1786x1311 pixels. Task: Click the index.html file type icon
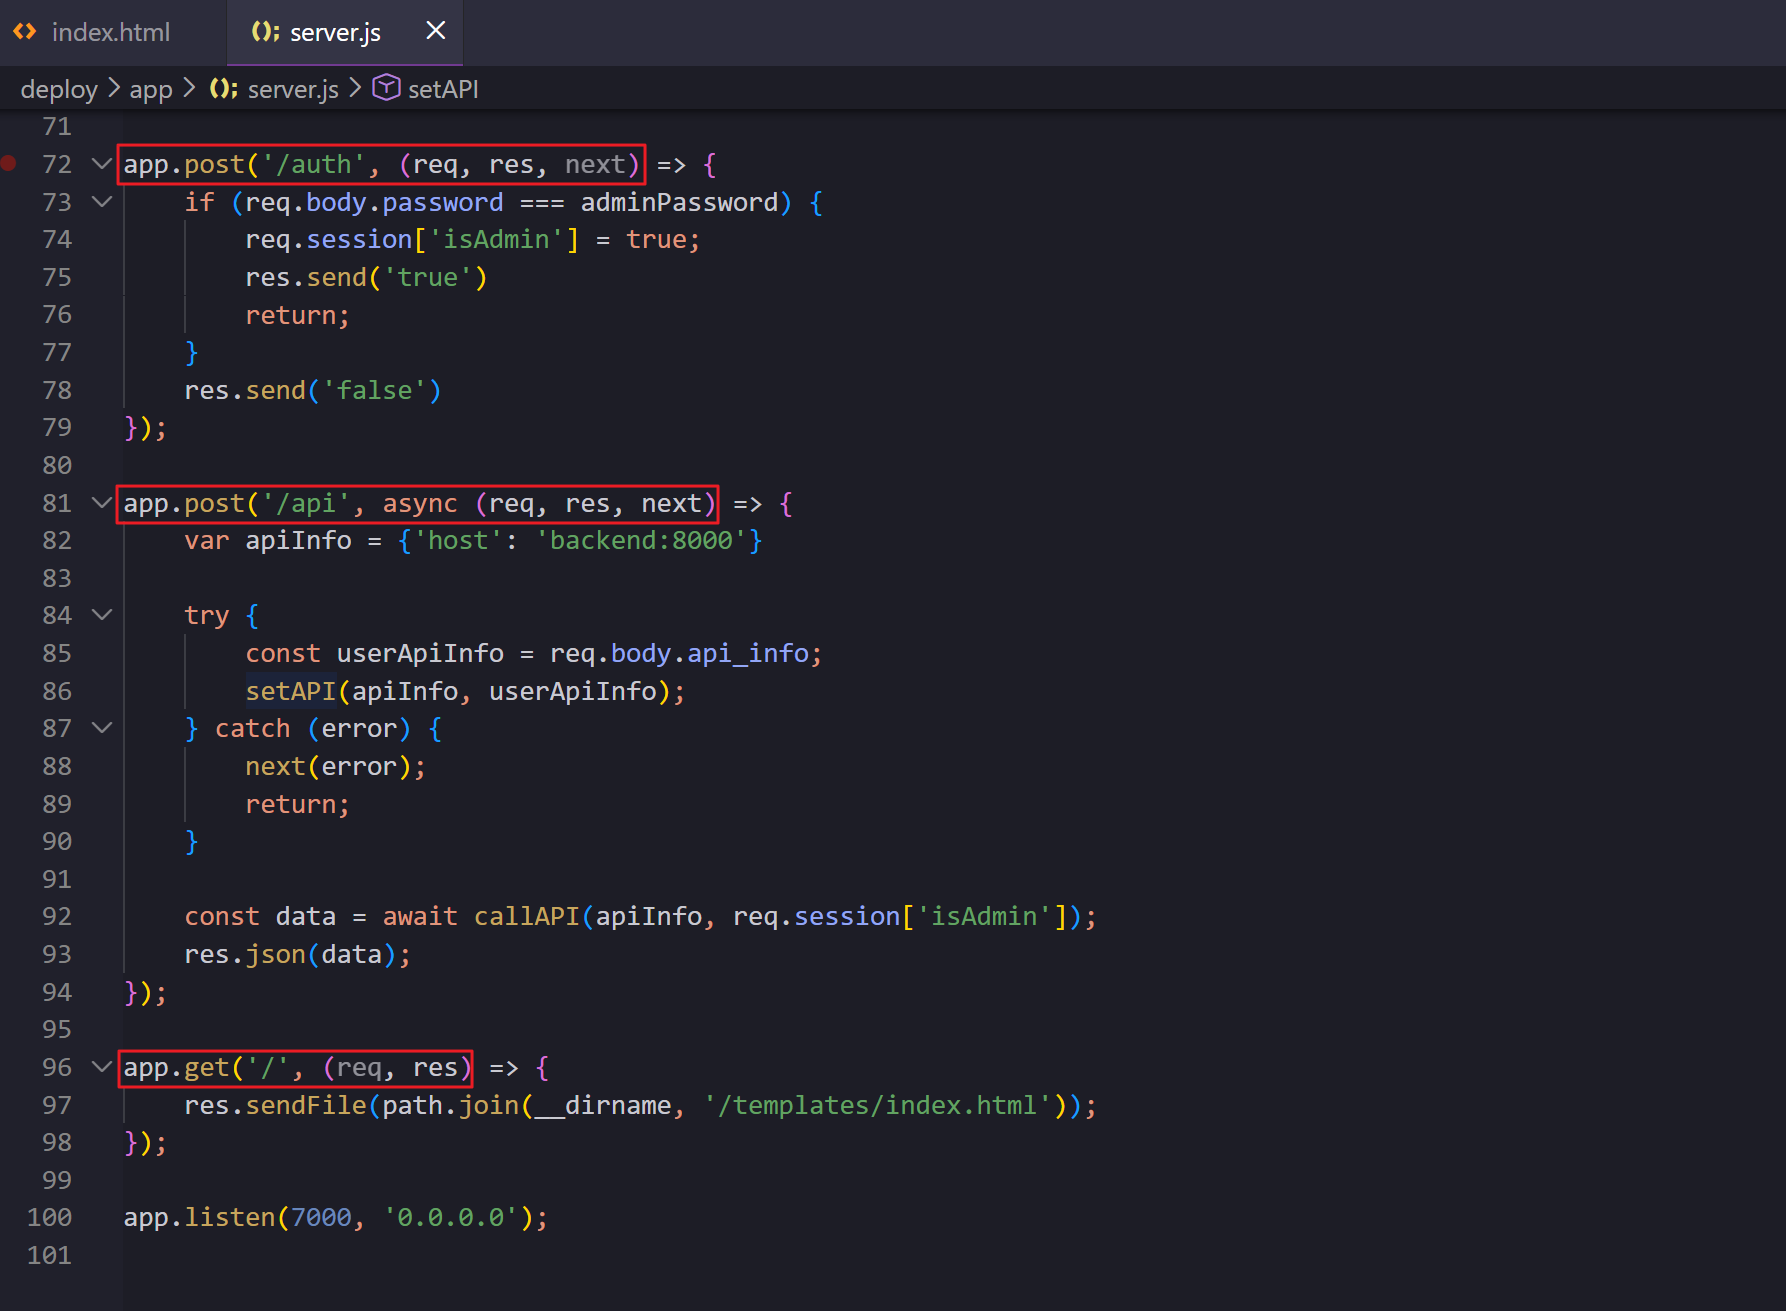[x=25, y=32]
